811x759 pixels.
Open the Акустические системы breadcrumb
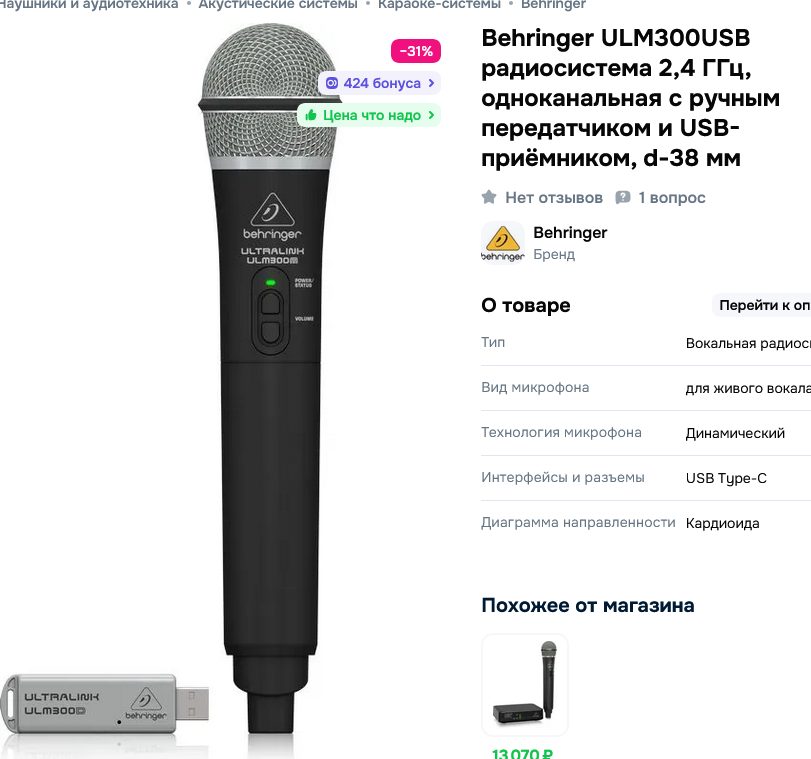pyautogui.click(x=278, y=5)
